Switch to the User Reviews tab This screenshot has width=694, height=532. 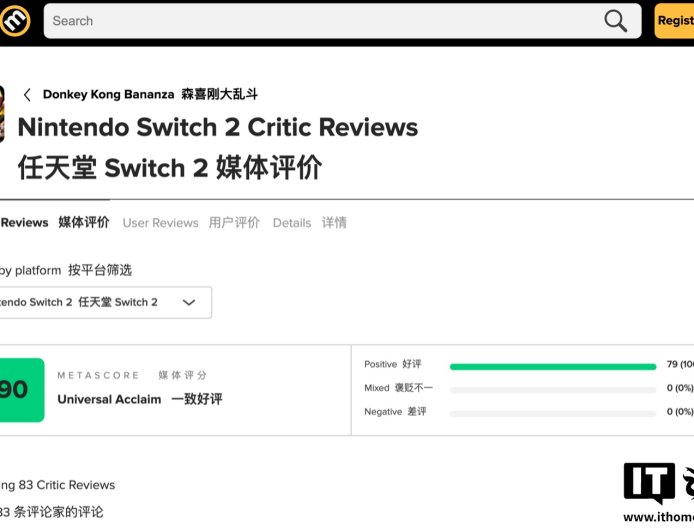point(160,223)
